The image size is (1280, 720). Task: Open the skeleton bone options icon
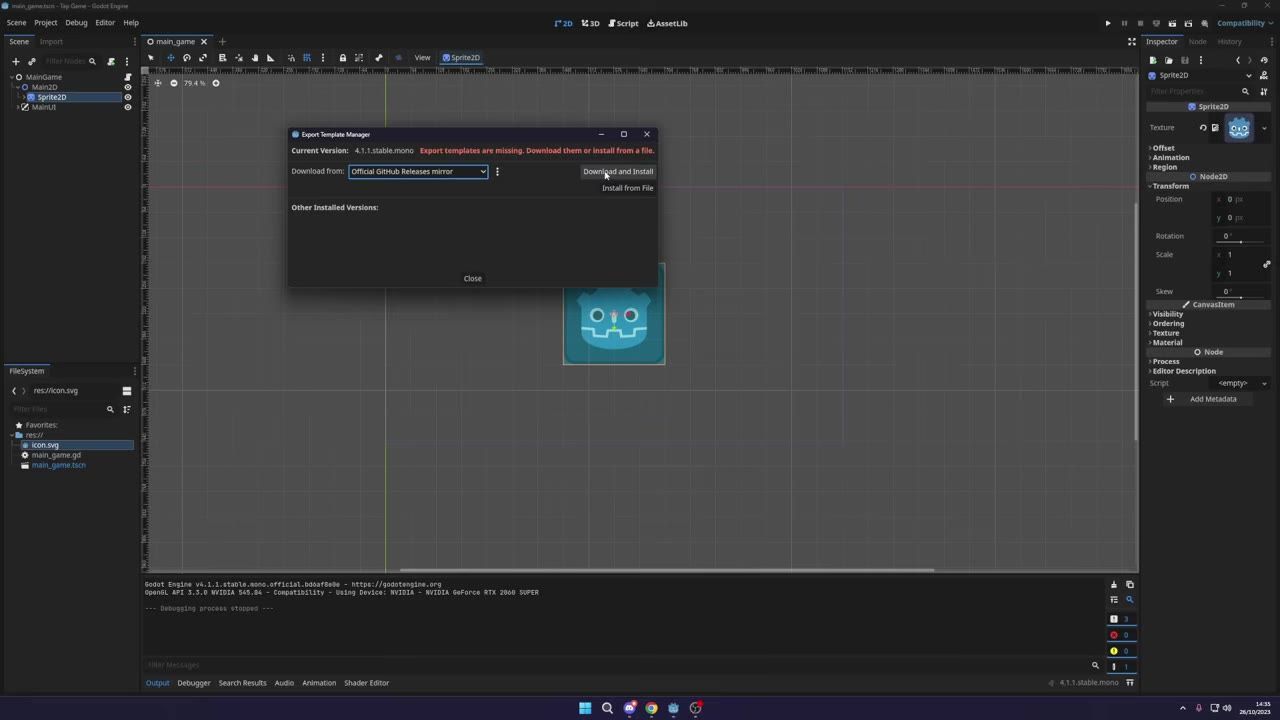pyautogui.click(x=379, y=57)
